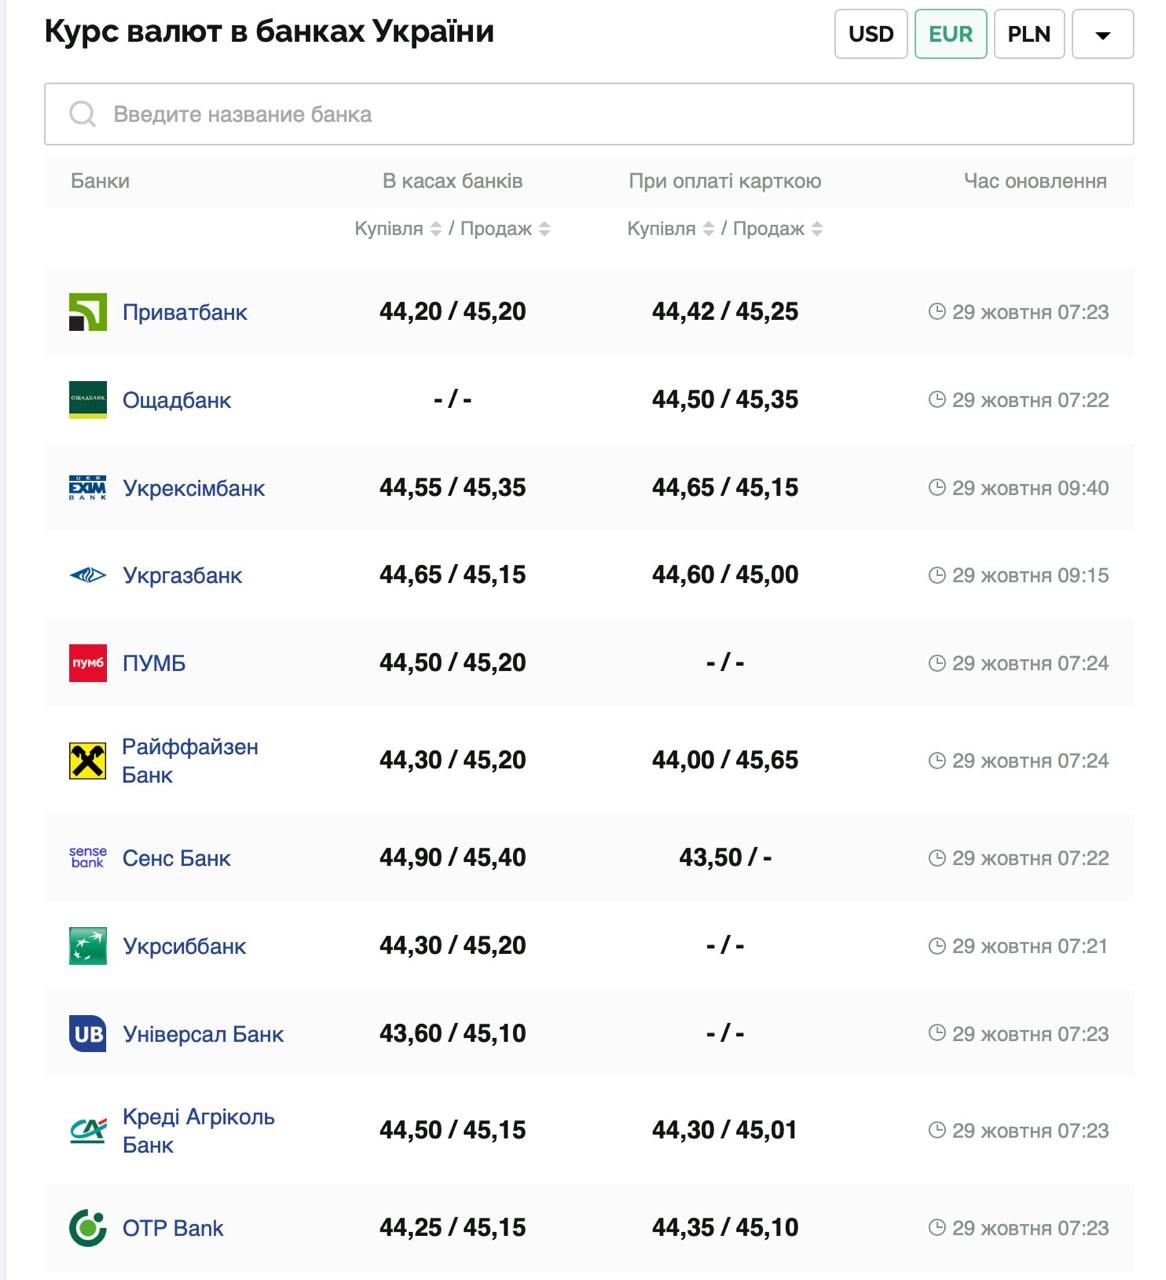Switch currency to PLN

click(x=1028, y=34)
